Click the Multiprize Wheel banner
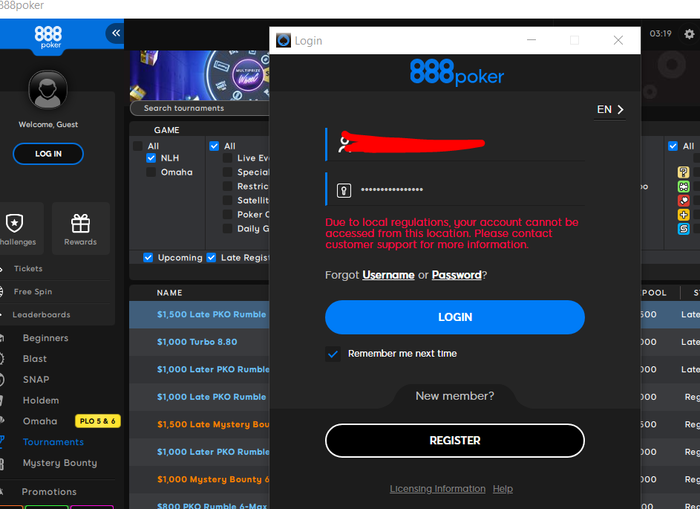Image resolution: width=700 pixels, height=509 pixels. 200,75
